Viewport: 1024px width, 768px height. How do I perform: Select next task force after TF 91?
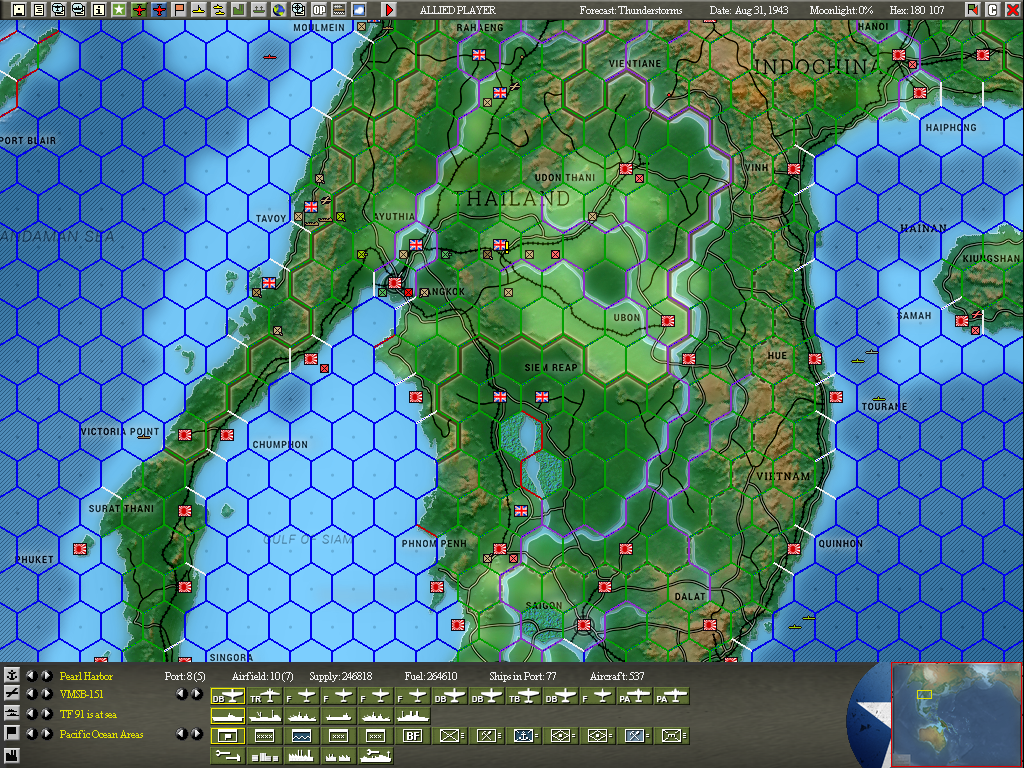tap(46, 714)
